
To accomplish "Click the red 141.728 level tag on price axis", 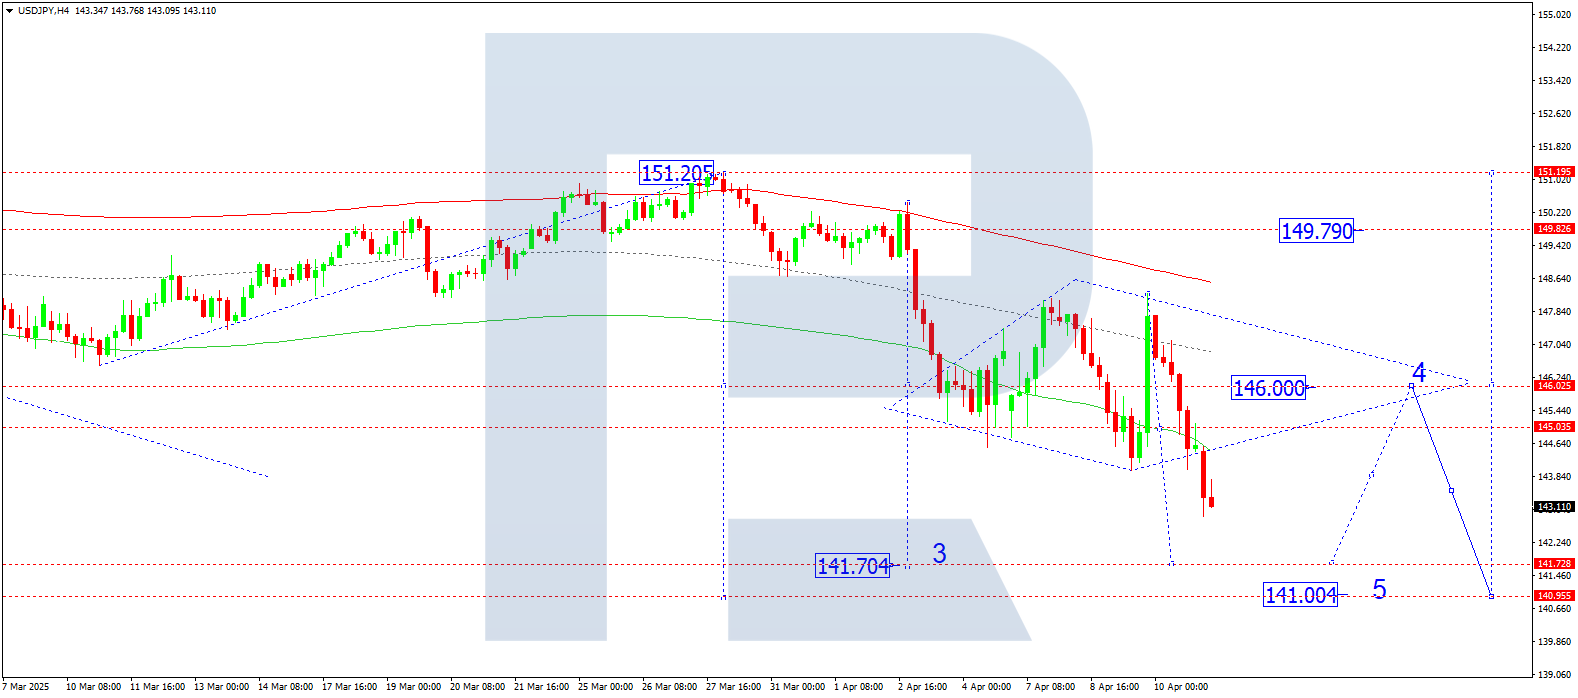I will coord(1554,564).
